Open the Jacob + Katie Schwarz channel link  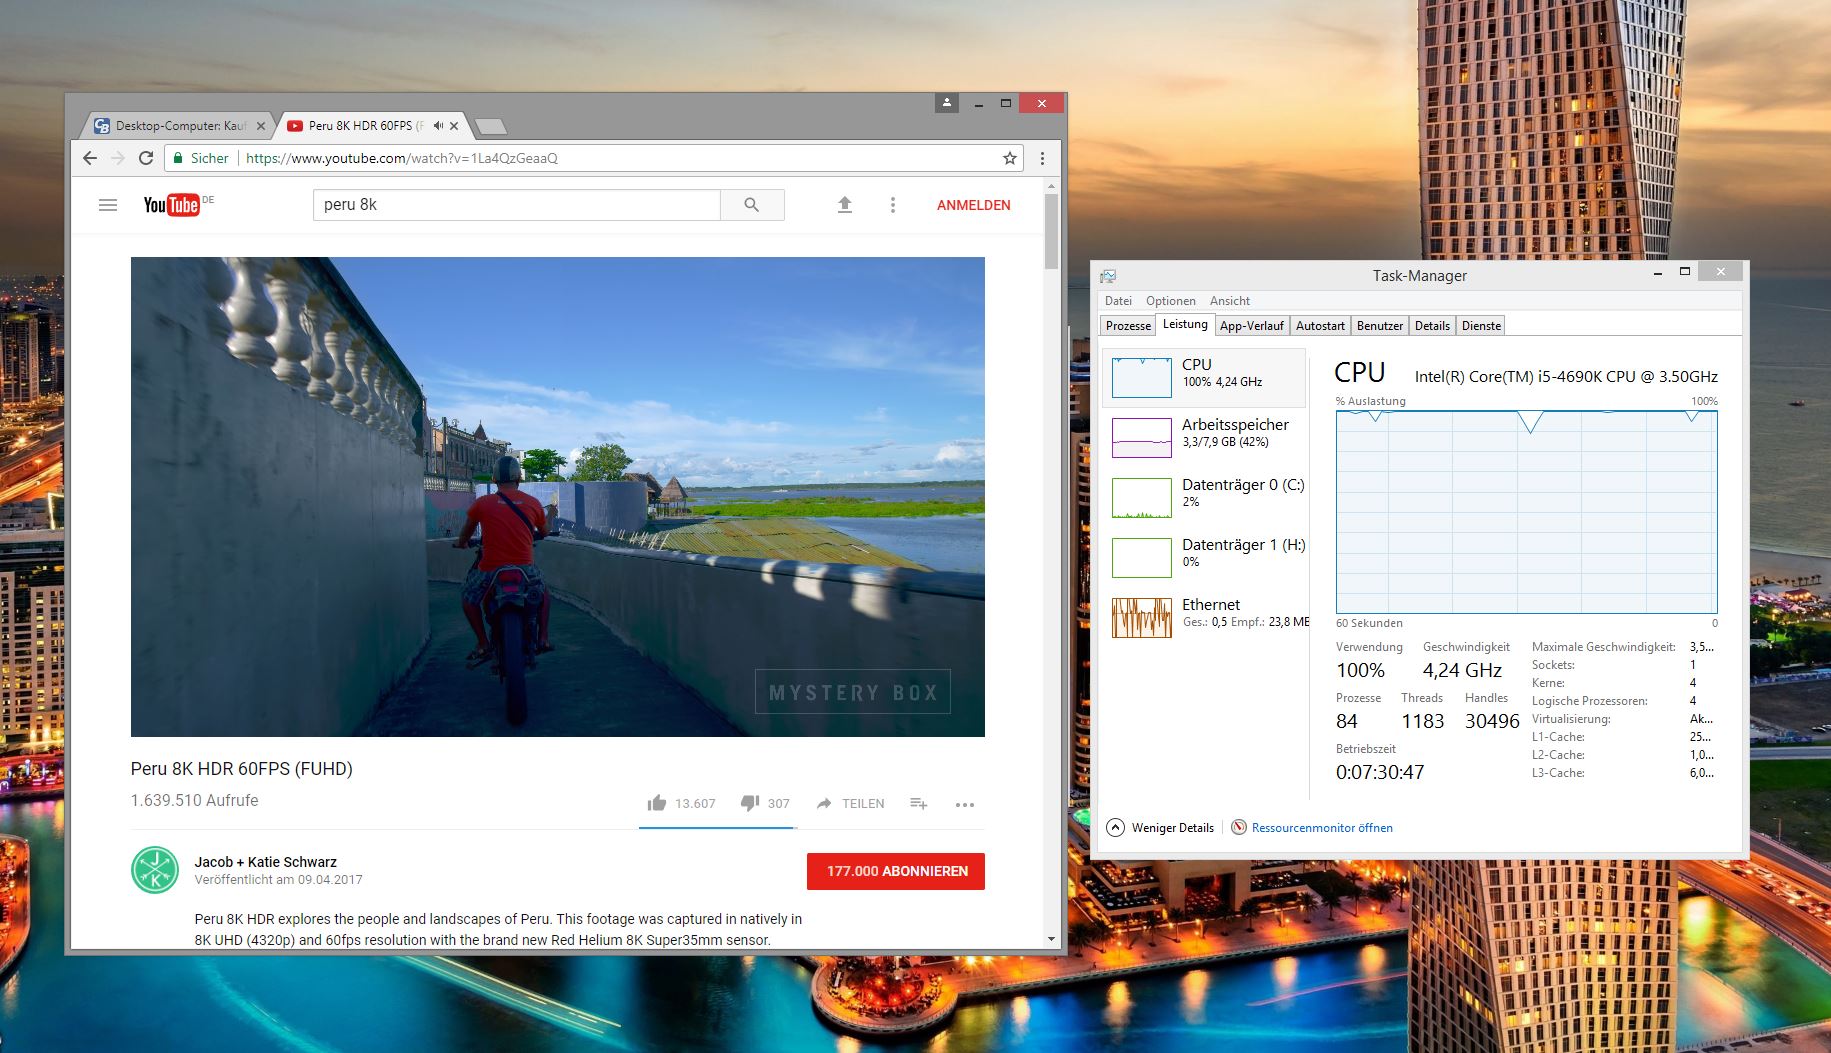(266, 862)
